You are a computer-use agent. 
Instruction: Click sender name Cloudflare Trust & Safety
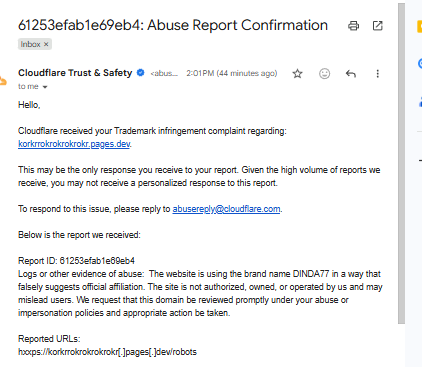click(75, 73)
